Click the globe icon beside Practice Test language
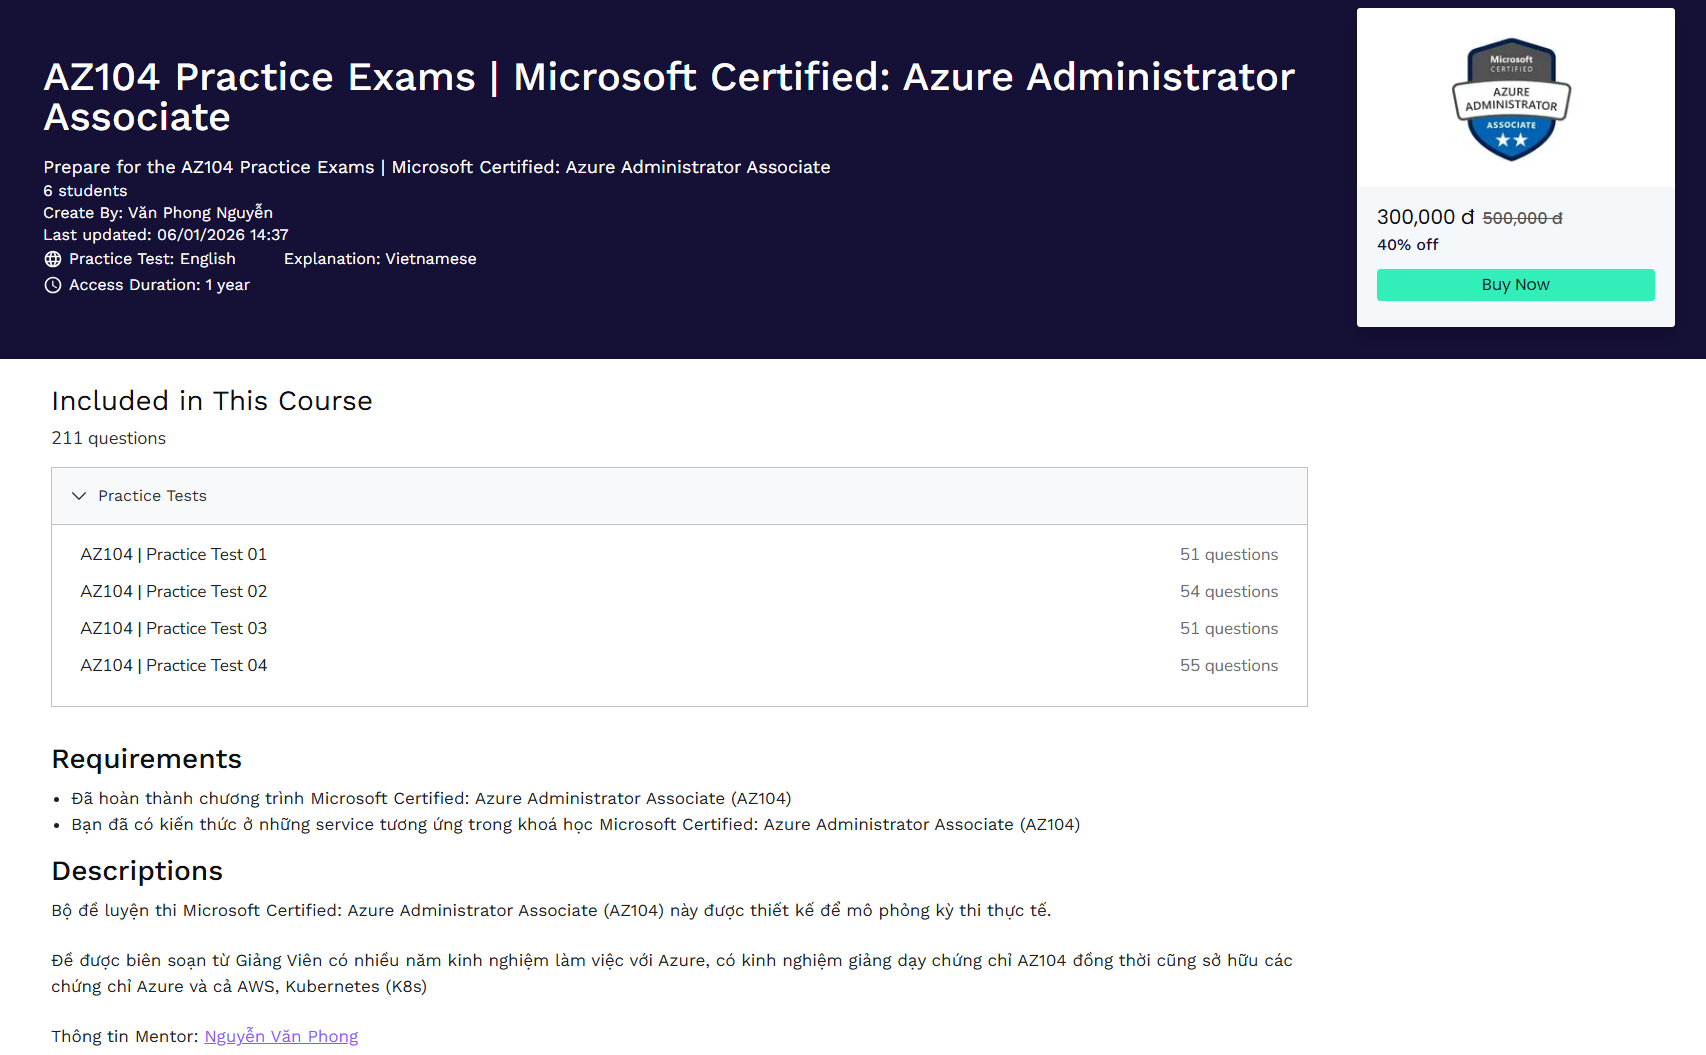This screenshot has width=1706, height=1055. 53,259
